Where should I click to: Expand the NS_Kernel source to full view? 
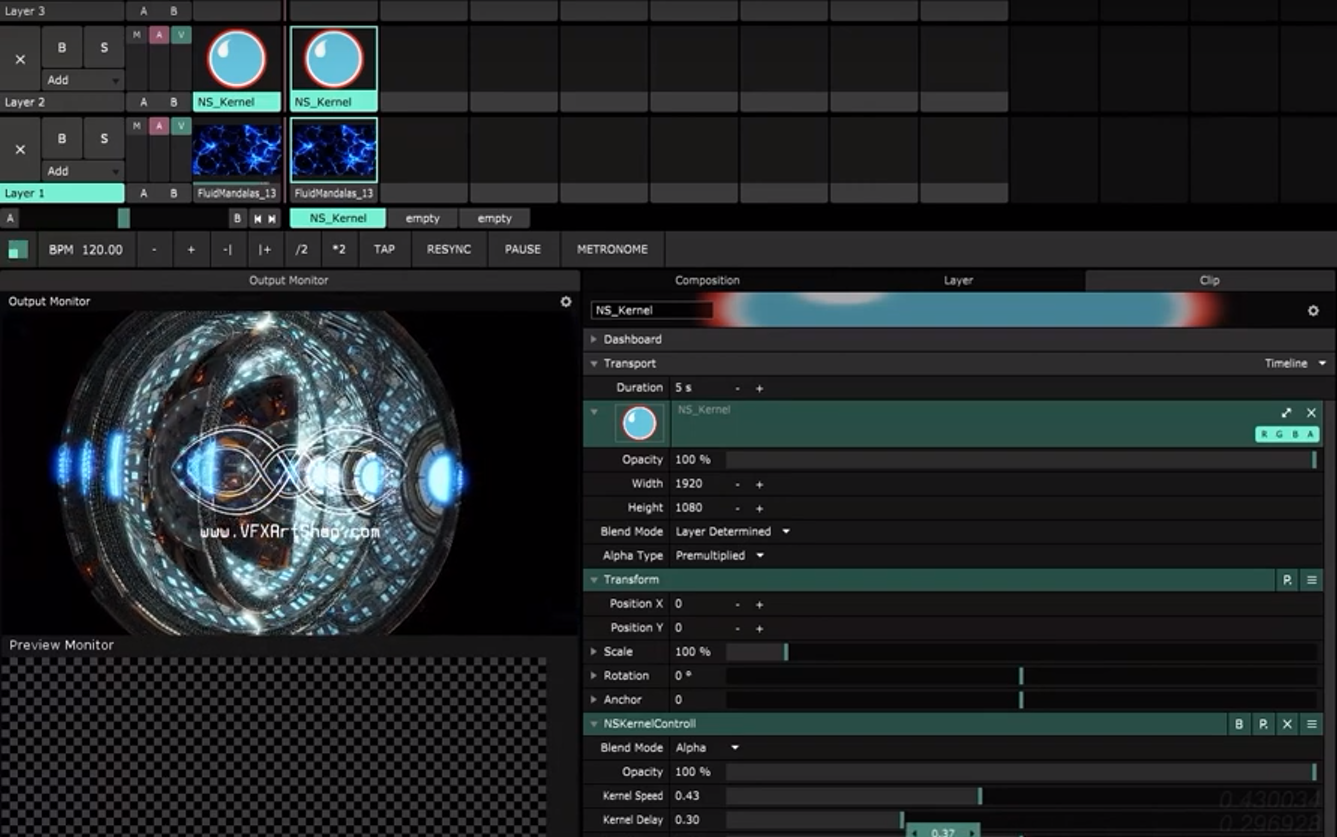[1286, 412]
